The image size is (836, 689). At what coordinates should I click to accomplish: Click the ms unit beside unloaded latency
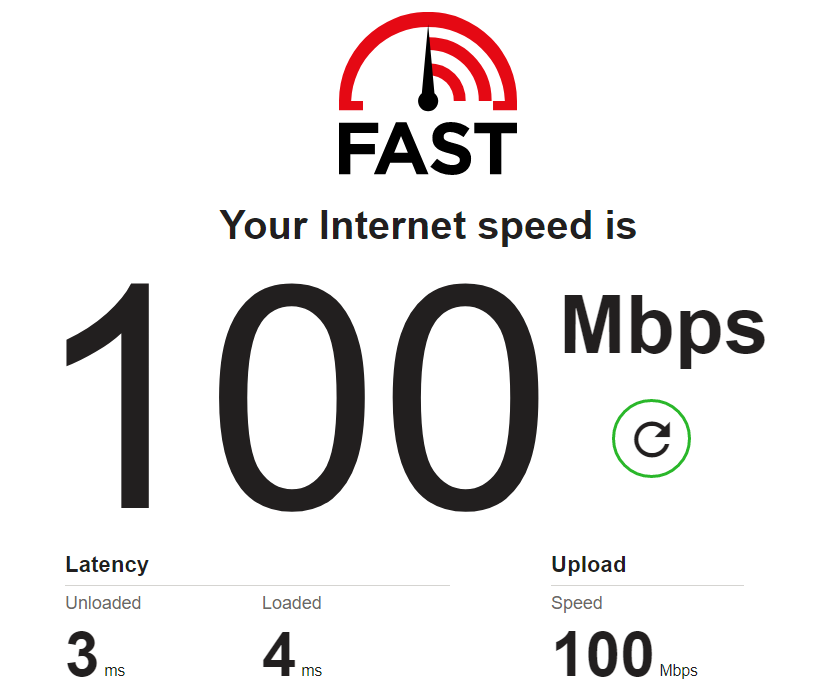click(115, 670)
